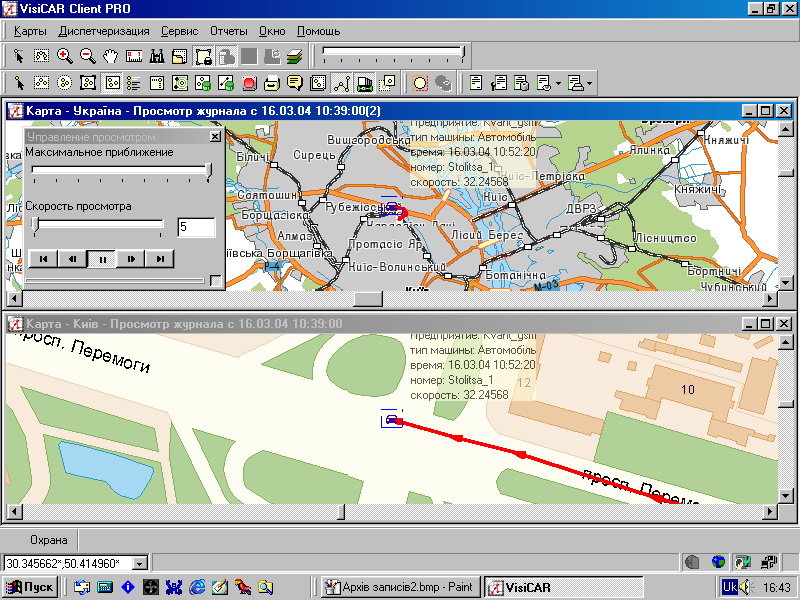Image resolution: width=800 pixels, height=600 pixels.
Task: Select the yellow circle zone tool
Action: tap(419, 83)
